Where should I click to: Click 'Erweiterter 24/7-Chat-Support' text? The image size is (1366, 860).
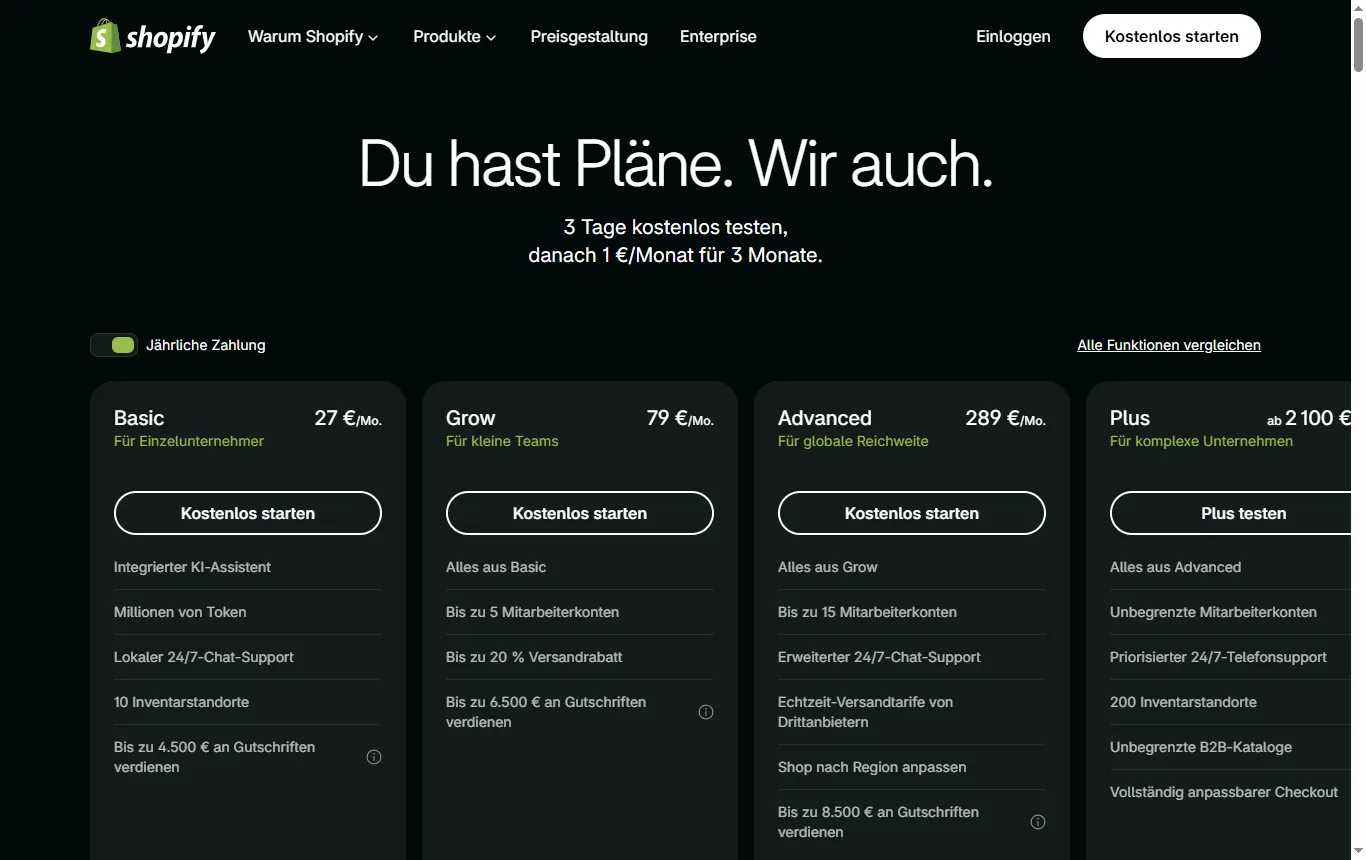tap(879, 657)
